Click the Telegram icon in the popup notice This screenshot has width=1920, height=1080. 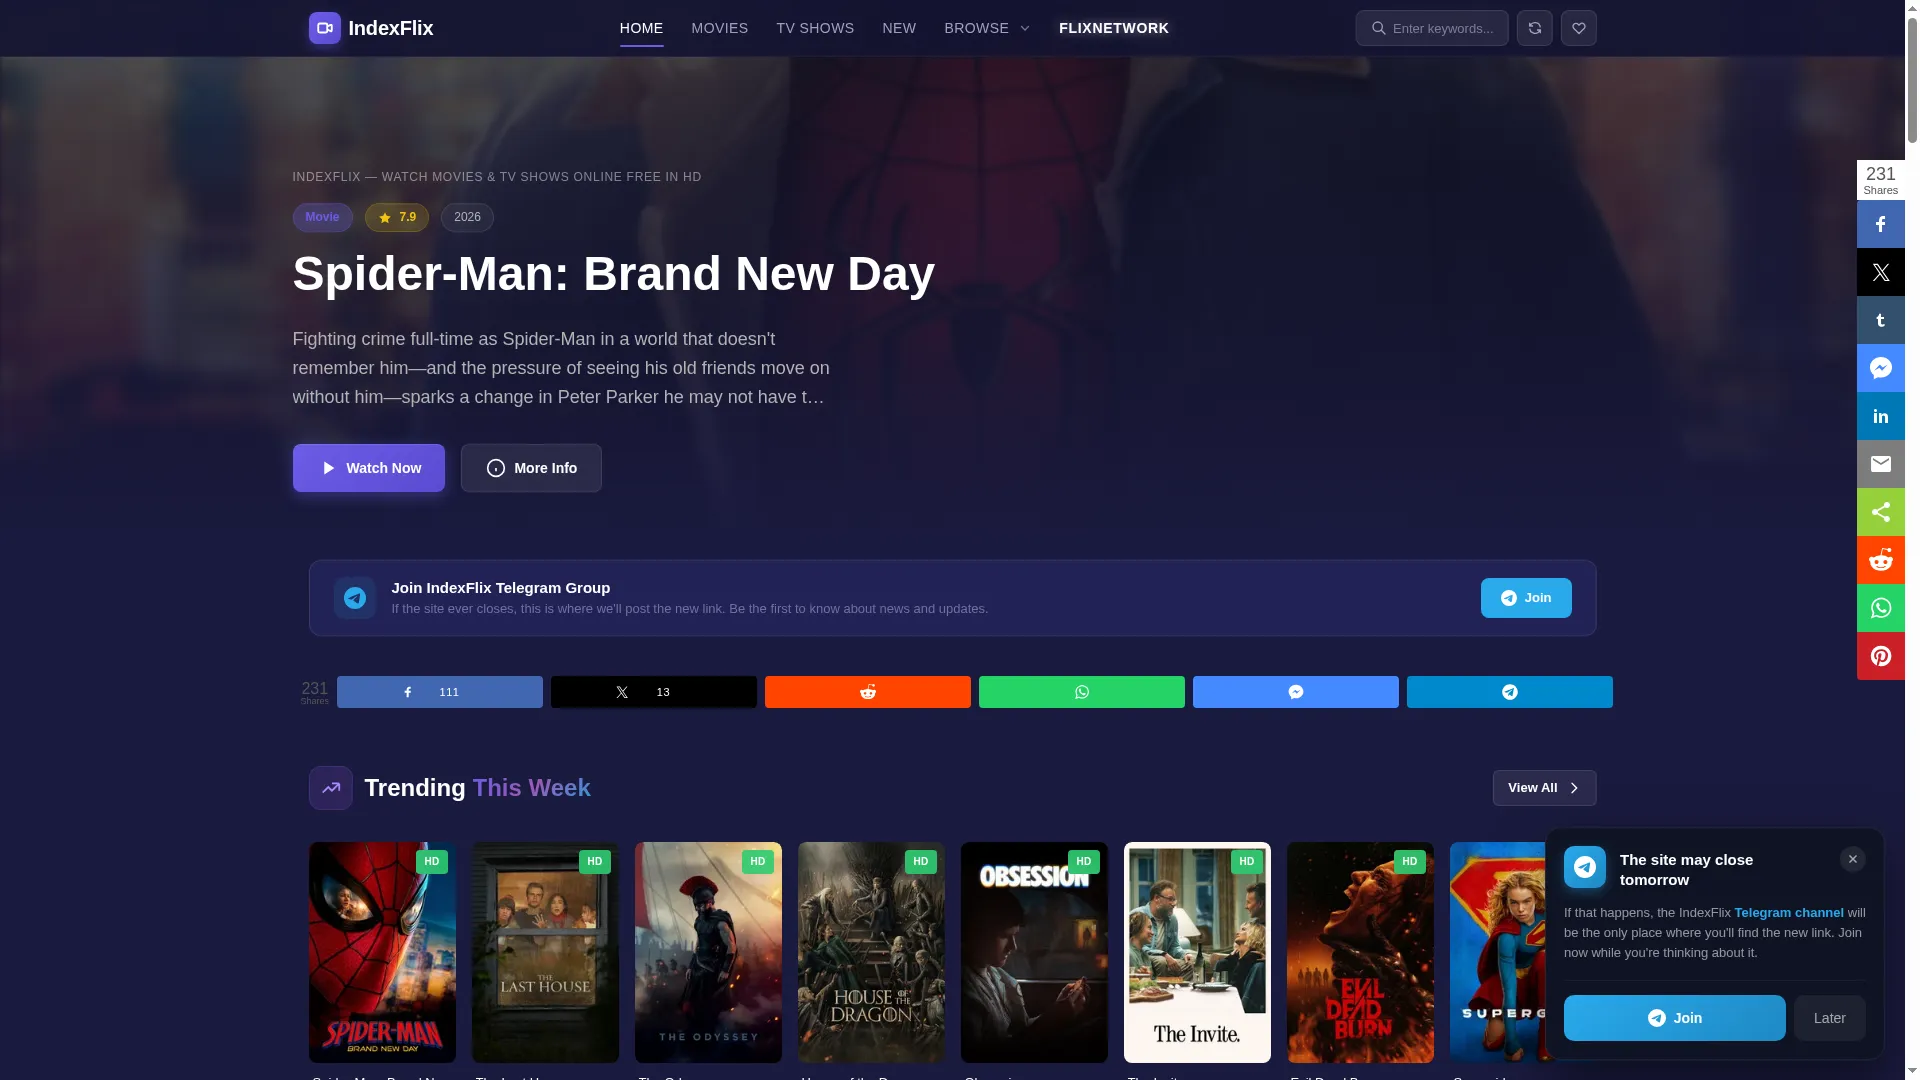pyautogui.click(x=1585, y=867)
